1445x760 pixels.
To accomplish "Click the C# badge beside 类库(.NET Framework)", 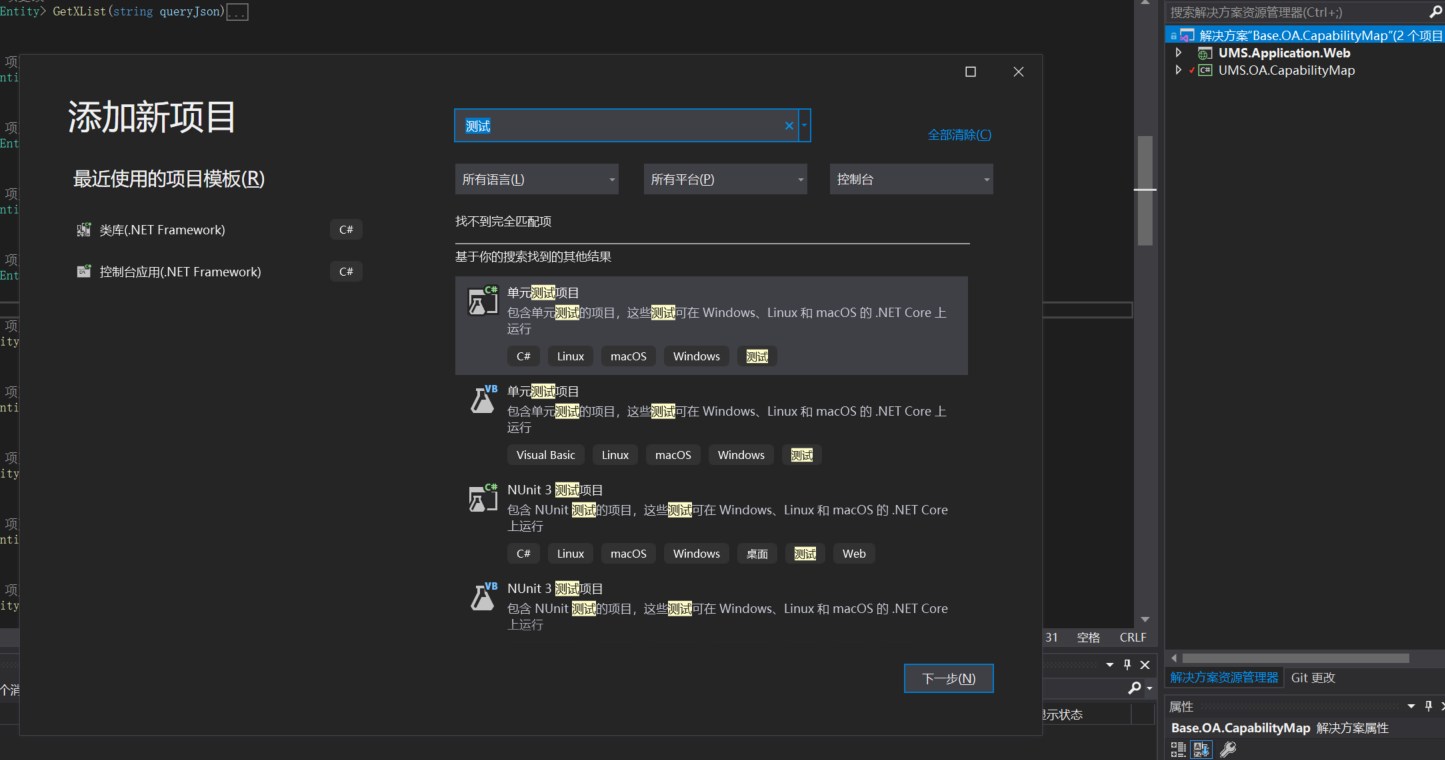I will coord(346,230).
